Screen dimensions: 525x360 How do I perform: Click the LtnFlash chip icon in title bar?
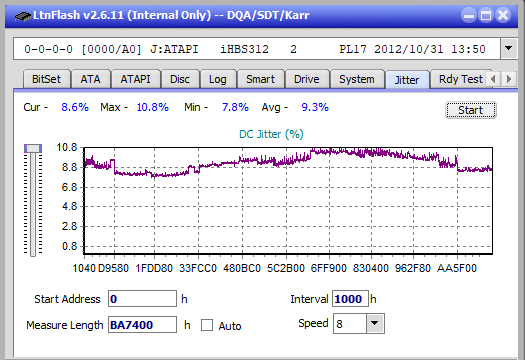[x=22, y=16]
